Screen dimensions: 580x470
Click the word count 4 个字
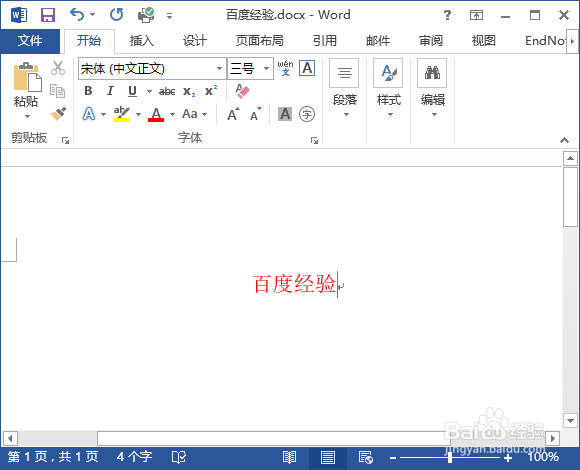(x=134, y=457)
